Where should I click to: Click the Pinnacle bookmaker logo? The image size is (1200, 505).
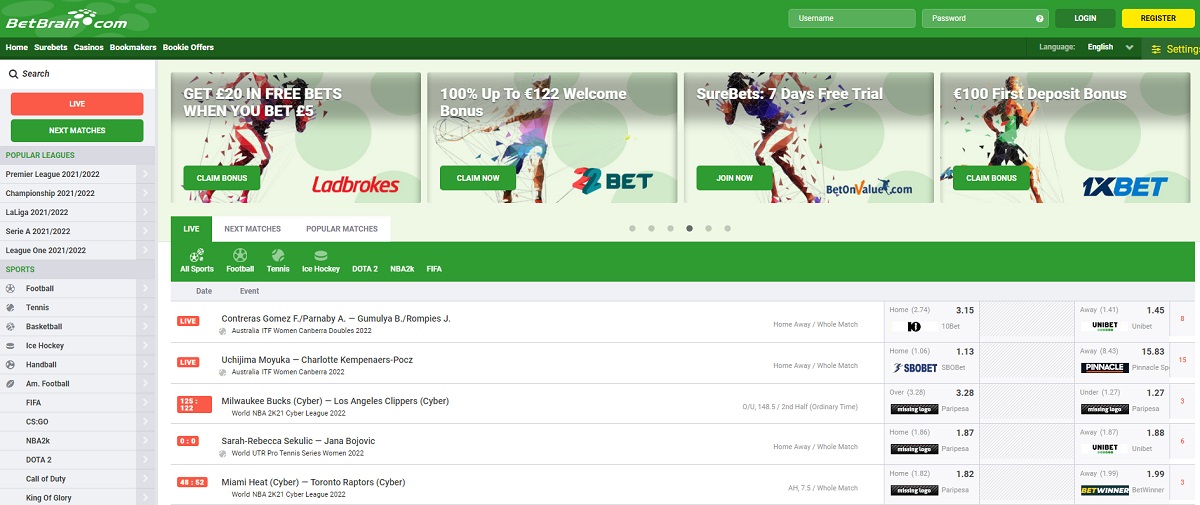1105,367
